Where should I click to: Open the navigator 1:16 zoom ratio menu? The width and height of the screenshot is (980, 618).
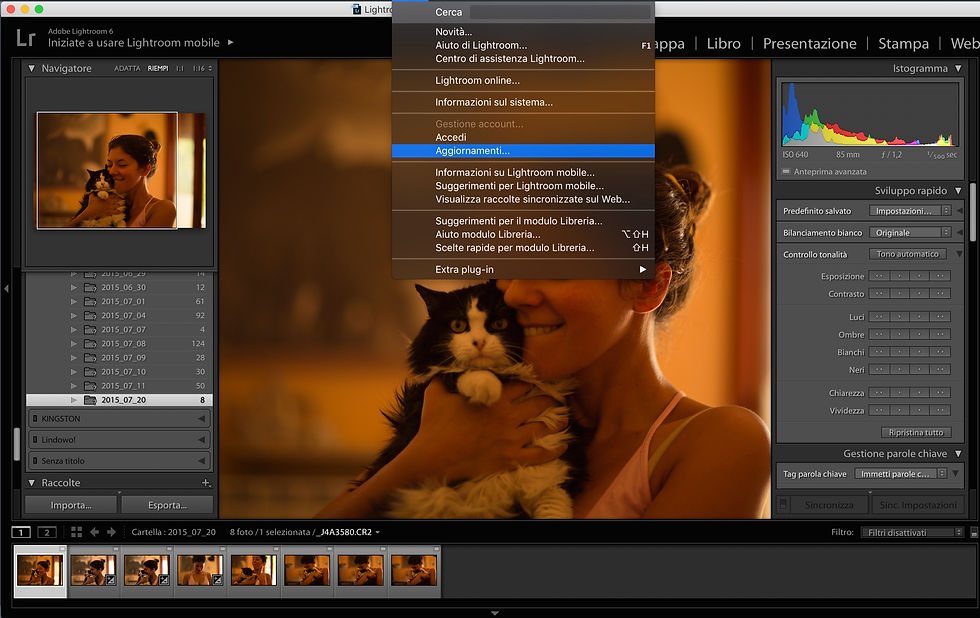click(202, 68)
